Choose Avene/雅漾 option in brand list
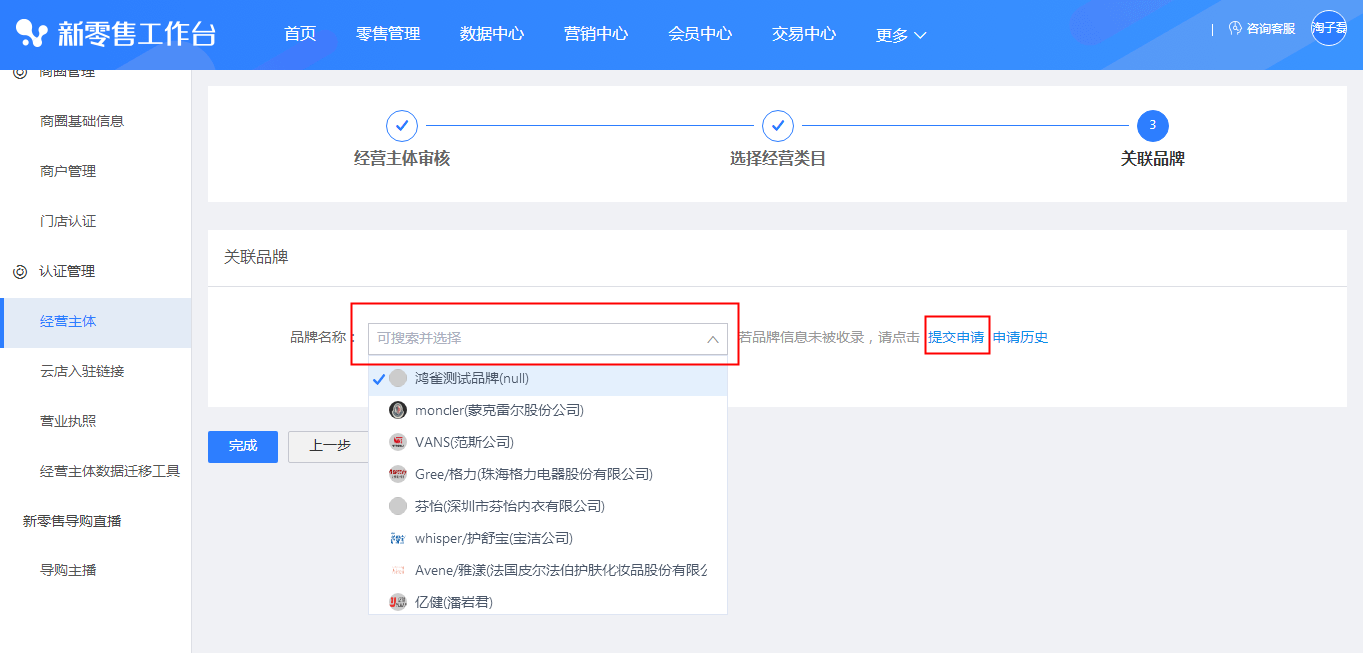 548,570
